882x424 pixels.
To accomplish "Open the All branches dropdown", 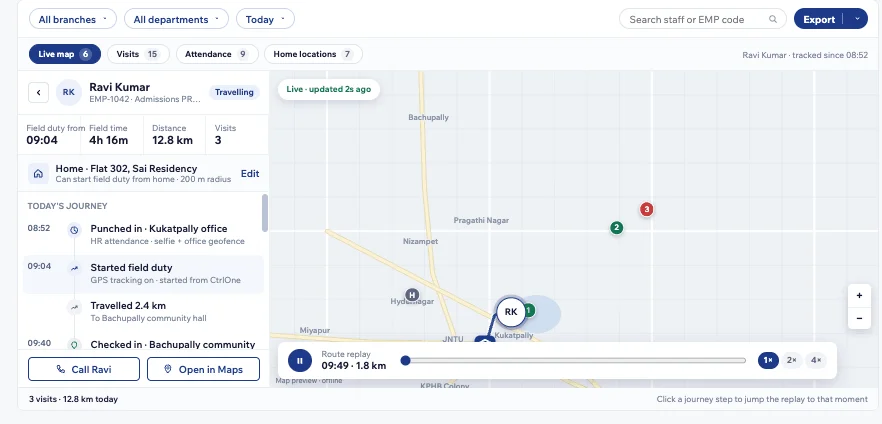I will (x=73, y=19).
